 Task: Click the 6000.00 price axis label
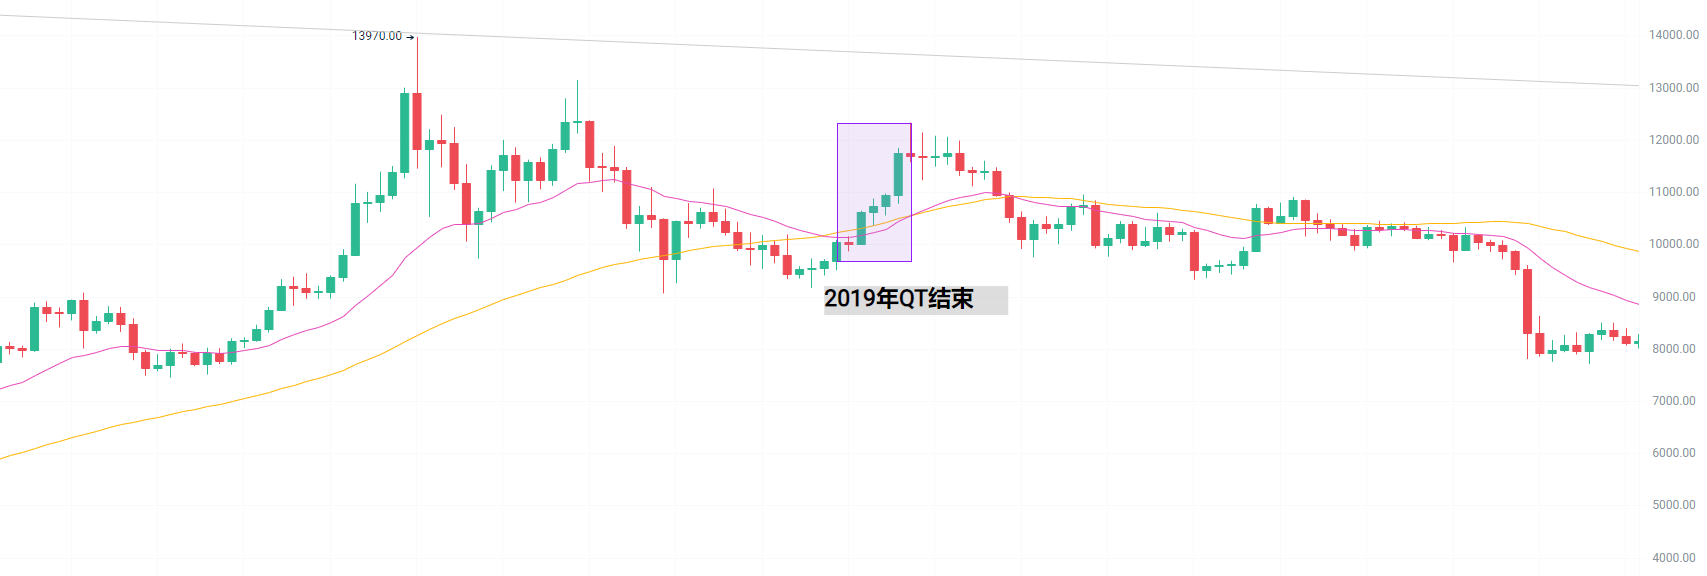1673,453
